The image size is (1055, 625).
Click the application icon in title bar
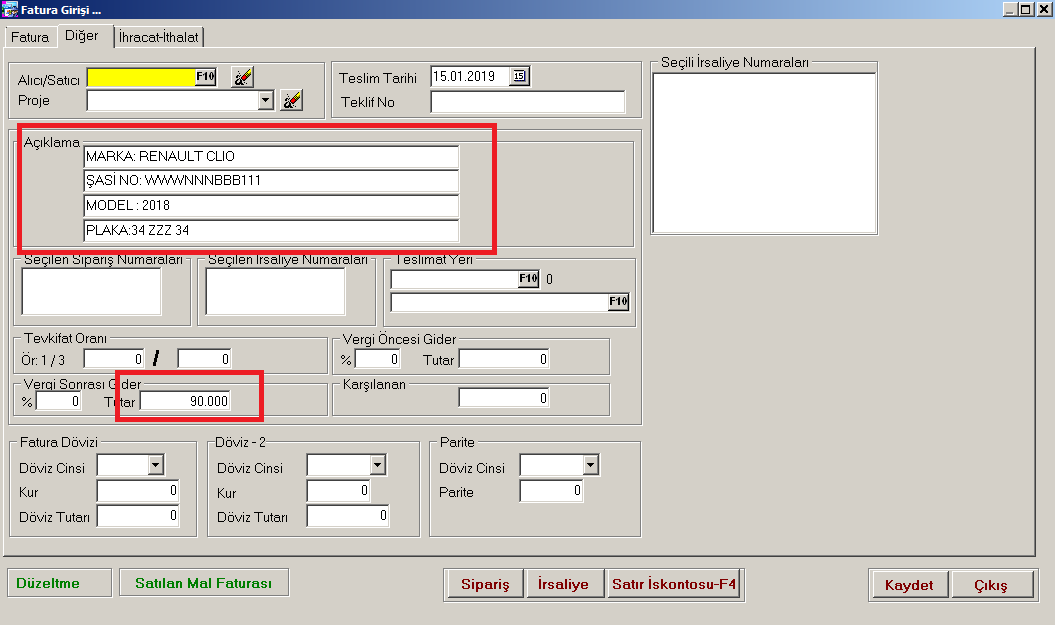10,9
